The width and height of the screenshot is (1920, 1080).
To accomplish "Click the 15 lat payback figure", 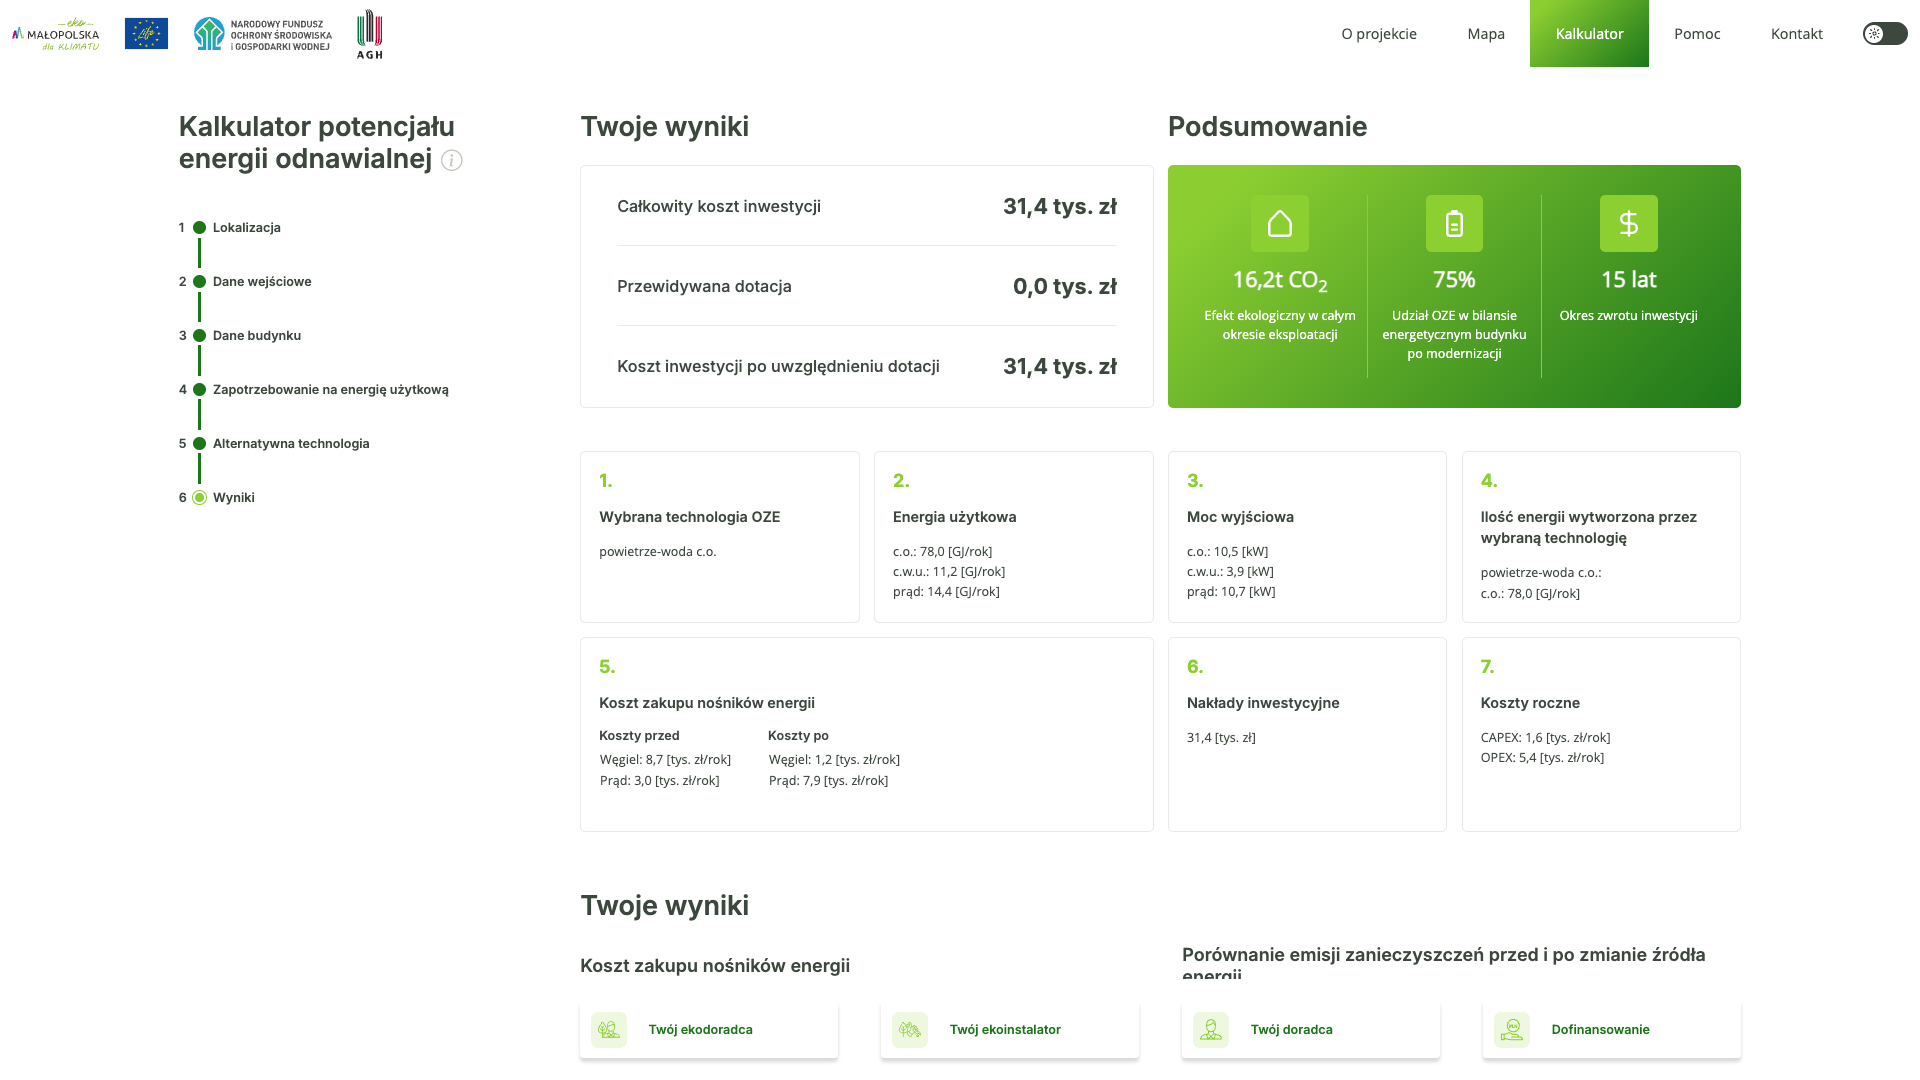I will pyautogui.click(x=1629, y=280).
